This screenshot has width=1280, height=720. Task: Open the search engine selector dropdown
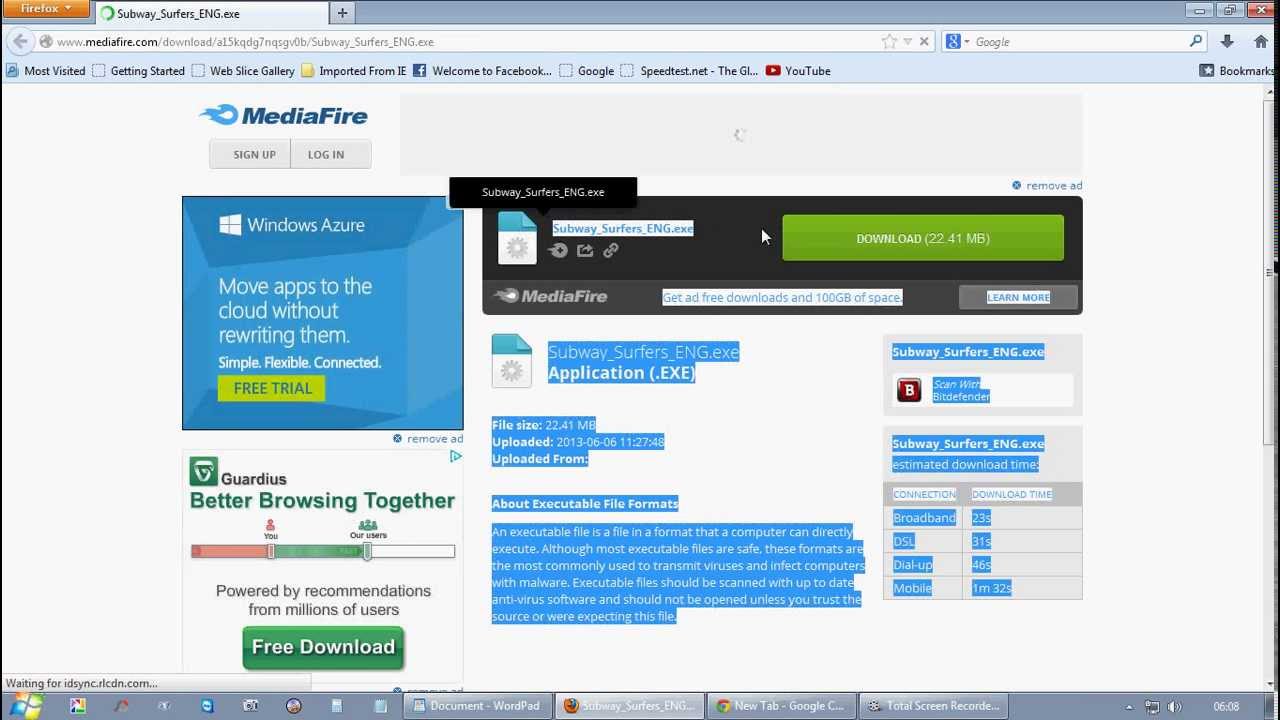(956, 42)
